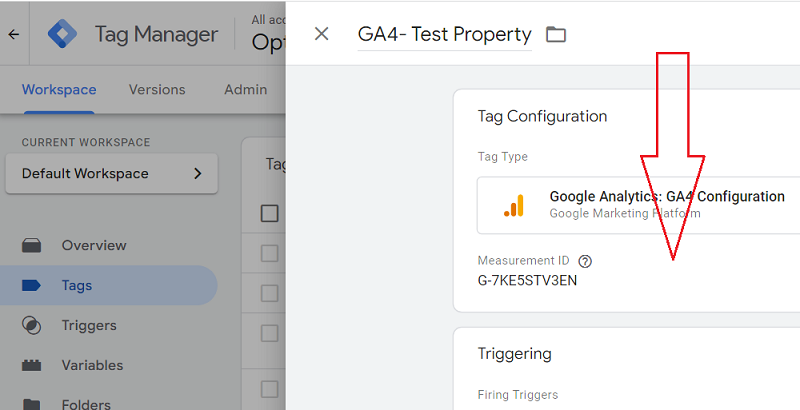Viewport: 800px width, 410px height.
Task: Open the Overview sidebar item
Action: click(x=93, y=245)
